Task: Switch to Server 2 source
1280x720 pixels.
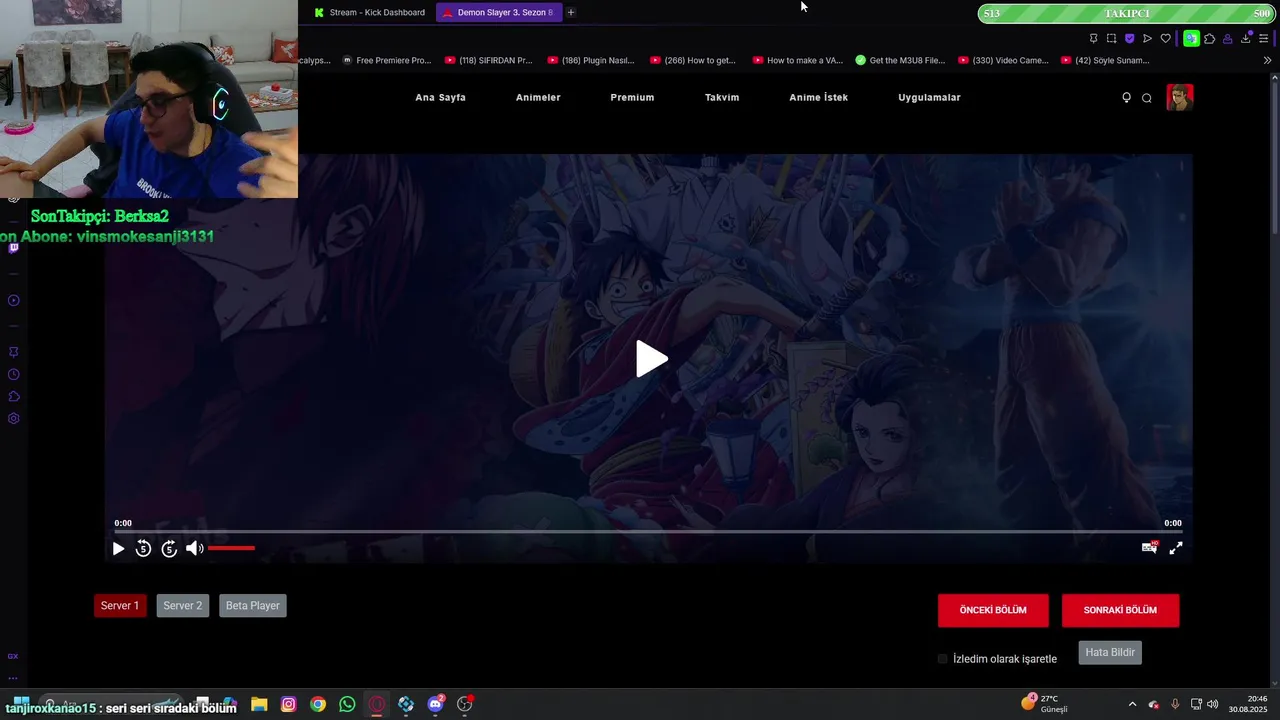Action: tap(183, 606)
